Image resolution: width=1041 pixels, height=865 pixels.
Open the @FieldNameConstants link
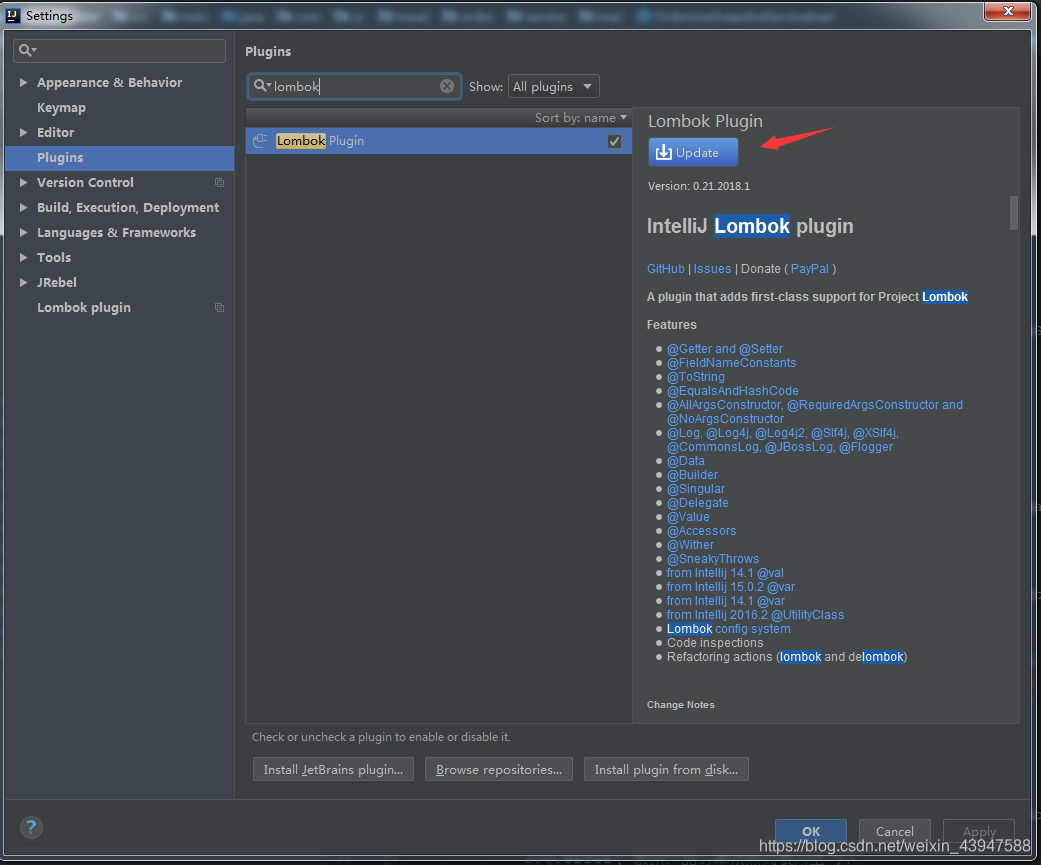coord(731,362)
